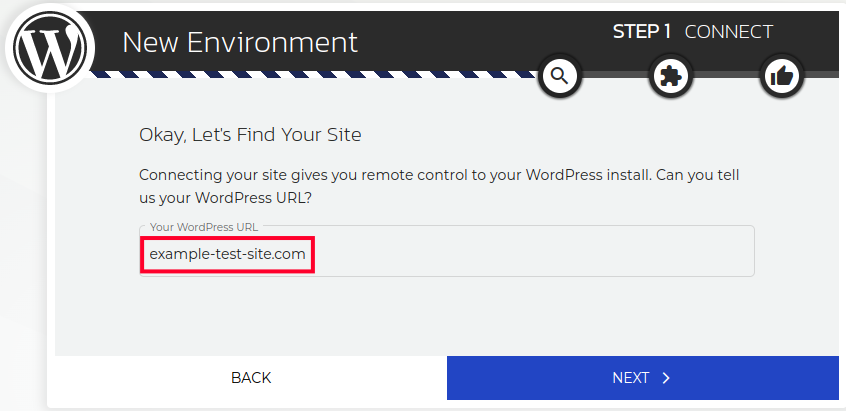
Task: Select the magnifying glass search step icon
Action: point(560,75)
